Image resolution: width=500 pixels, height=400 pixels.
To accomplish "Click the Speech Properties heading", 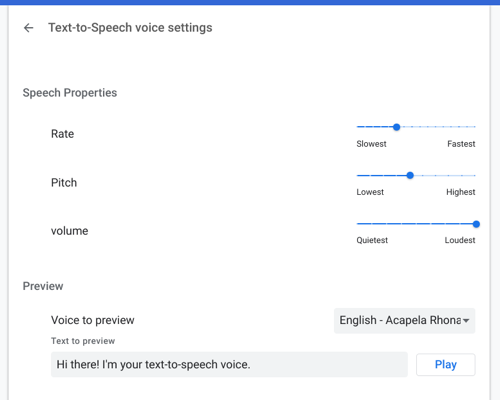I will coord(70,93).
